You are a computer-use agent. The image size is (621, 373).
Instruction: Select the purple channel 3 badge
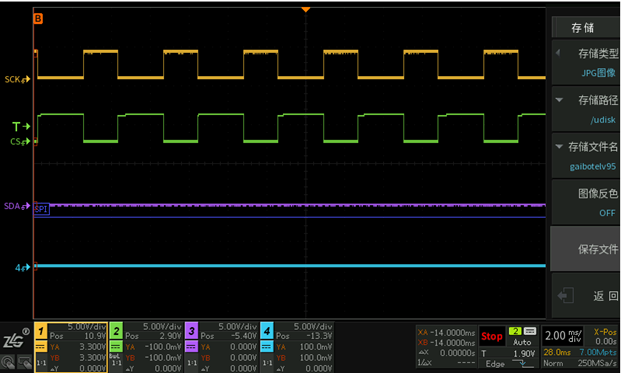coord(191,331)
